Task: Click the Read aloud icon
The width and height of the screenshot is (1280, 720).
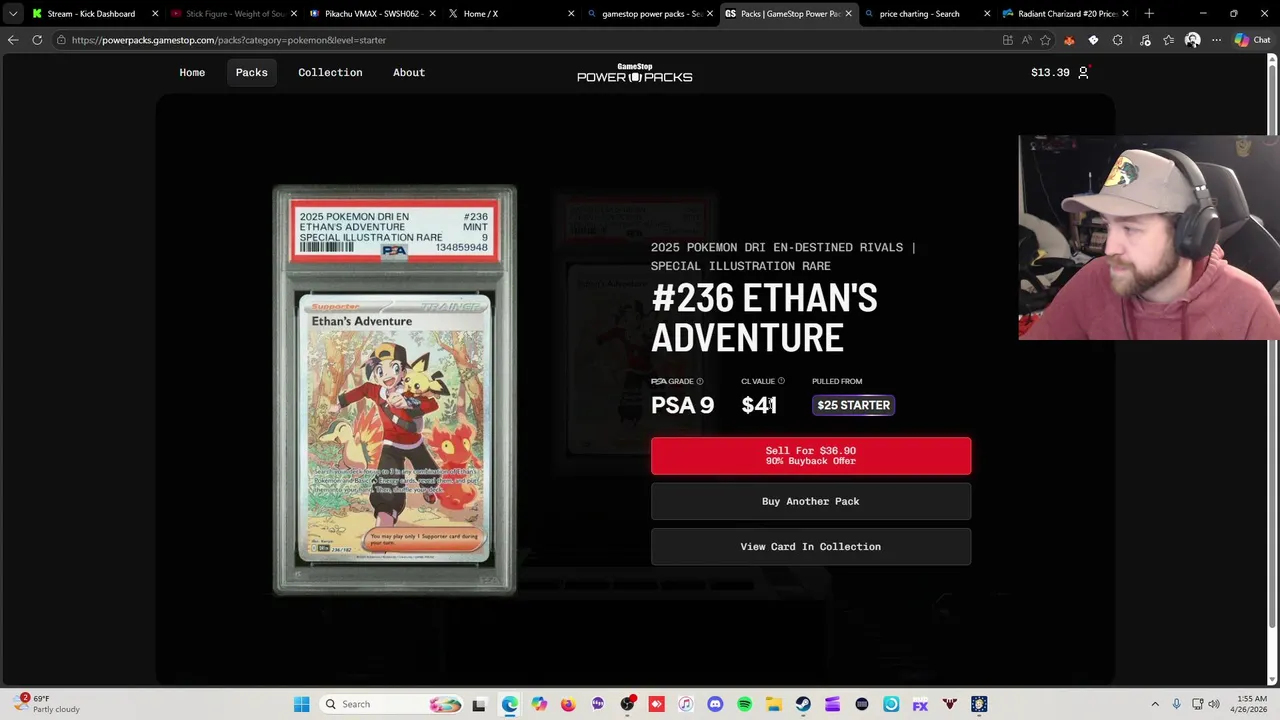Action: click(x=1026, y=40)
